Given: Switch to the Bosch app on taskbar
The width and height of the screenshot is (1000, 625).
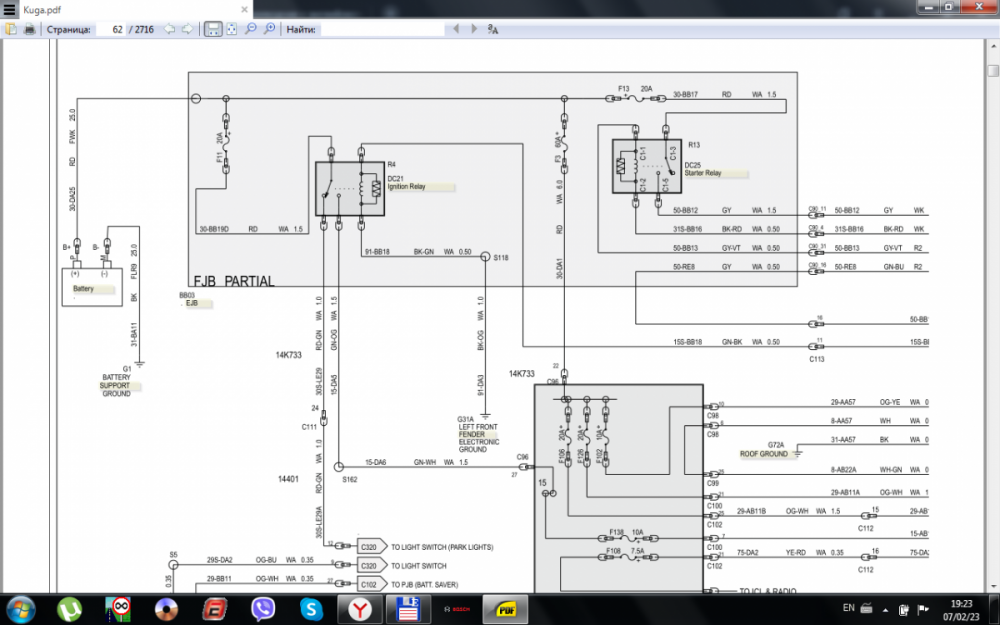Looking at the screenshot, I should coord(456,609).
